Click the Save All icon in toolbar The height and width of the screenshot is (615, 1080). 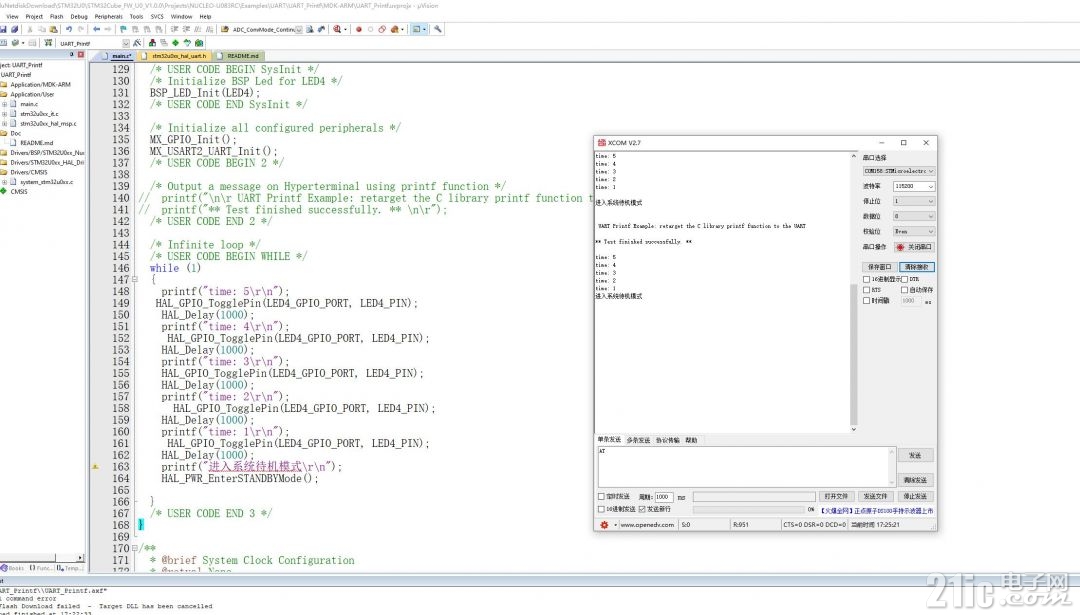14,29
